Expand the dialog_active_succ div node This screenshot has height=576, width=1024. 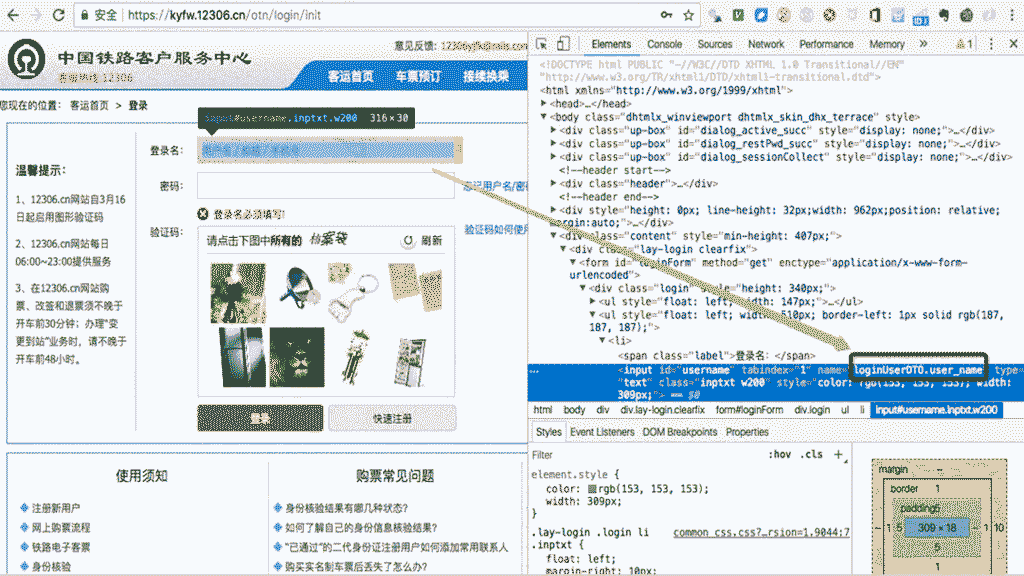(554, 130)
